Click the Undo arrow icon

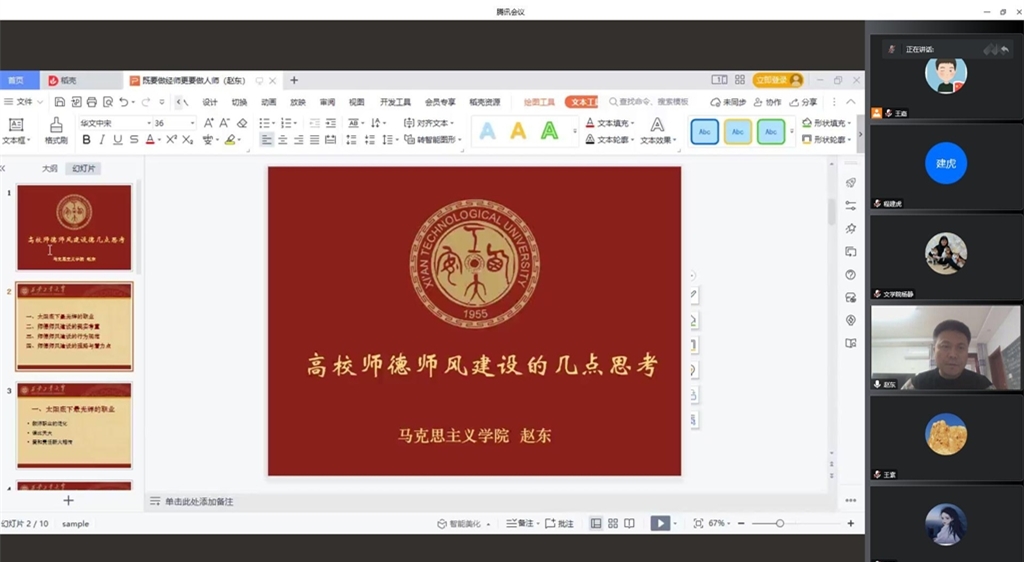pos(123,102)
